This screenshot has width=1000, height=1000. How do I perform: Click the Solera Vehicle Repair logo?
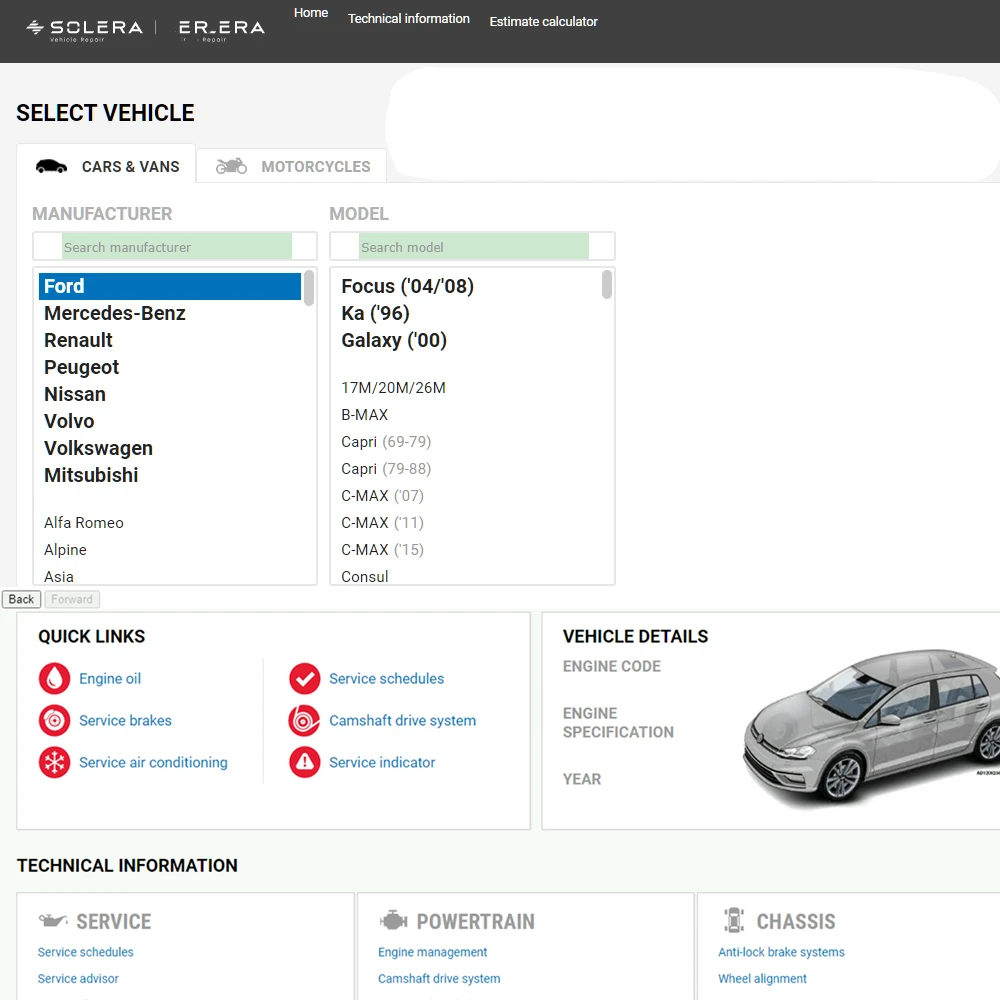(x=85, y=30)
